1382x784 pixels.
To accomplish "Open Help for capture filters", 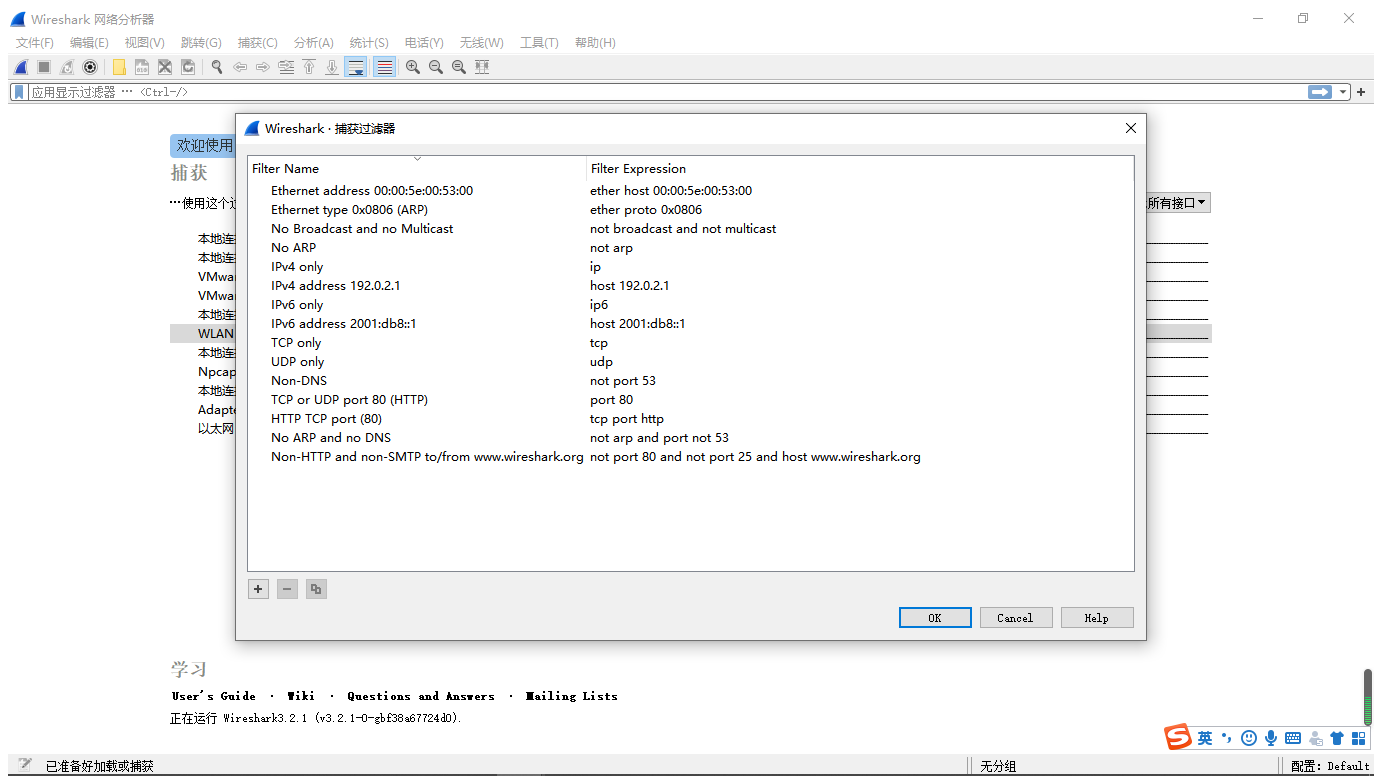I will (x=1097, y=618).
